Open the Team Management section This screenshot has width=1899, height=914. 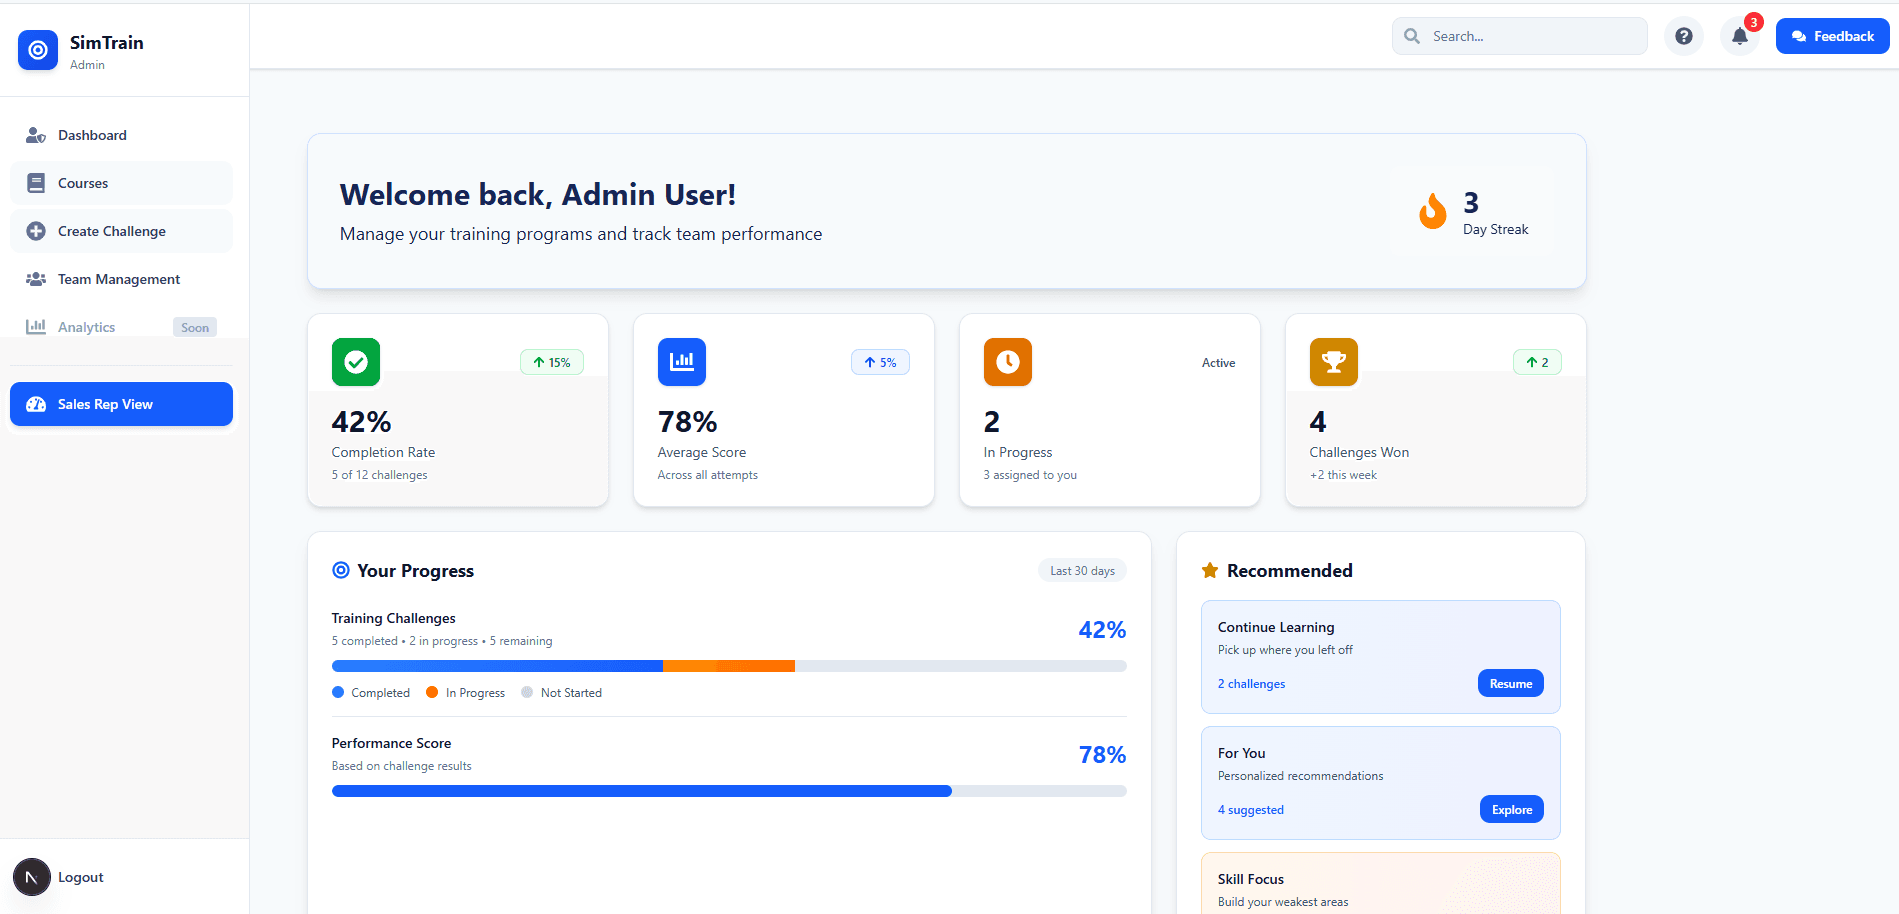(118, 278)
